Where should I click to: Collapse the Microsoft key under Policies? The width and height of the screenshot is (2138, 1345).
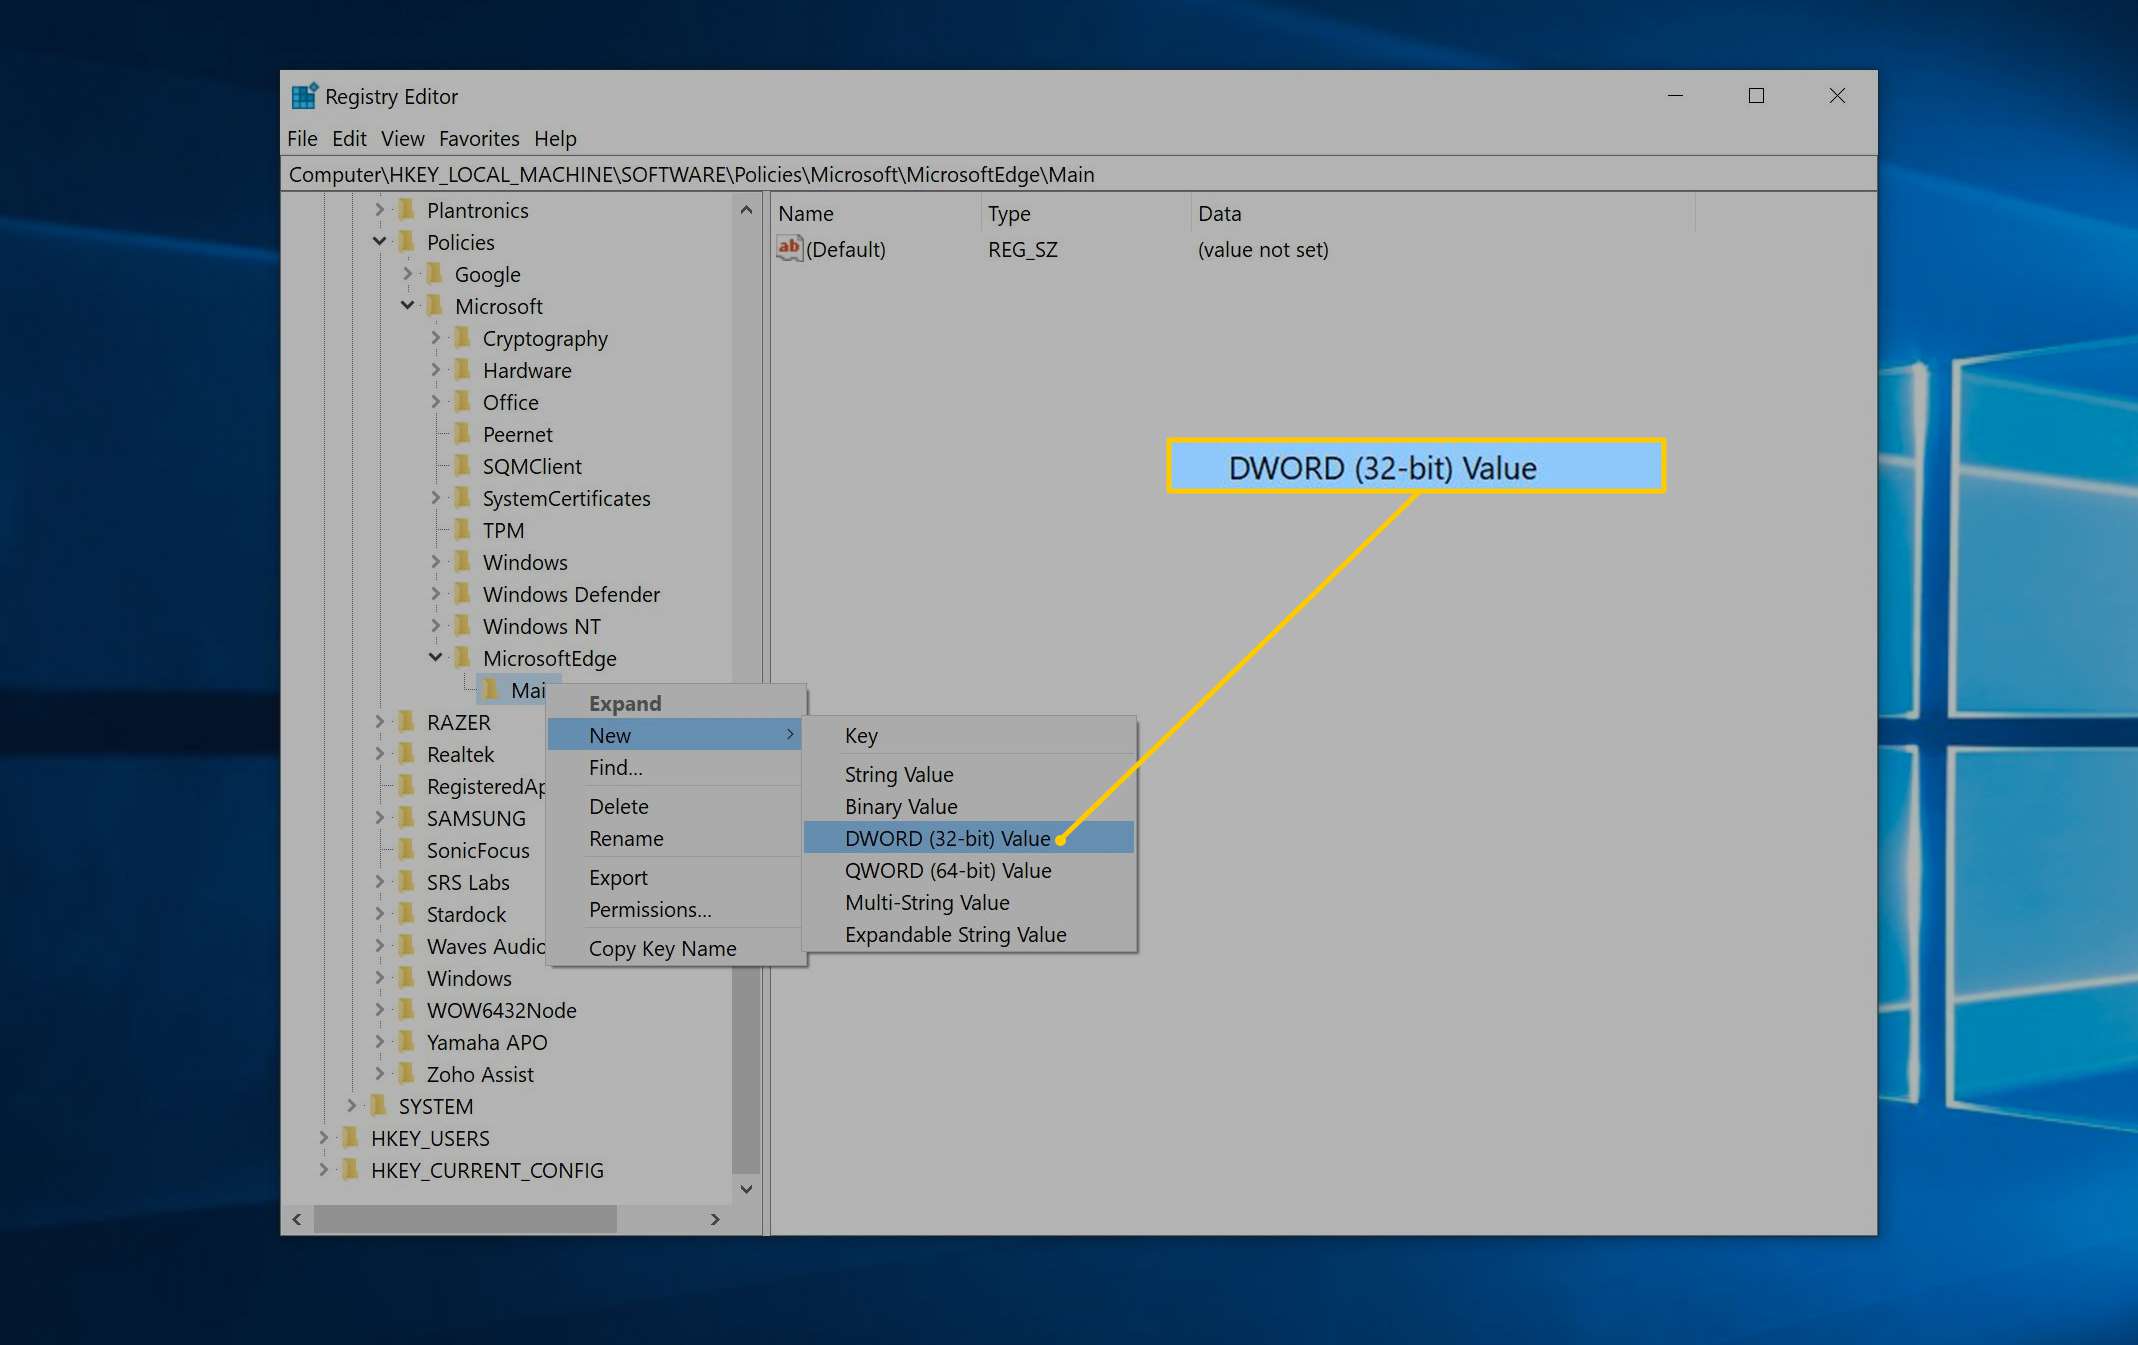[407, 305]
